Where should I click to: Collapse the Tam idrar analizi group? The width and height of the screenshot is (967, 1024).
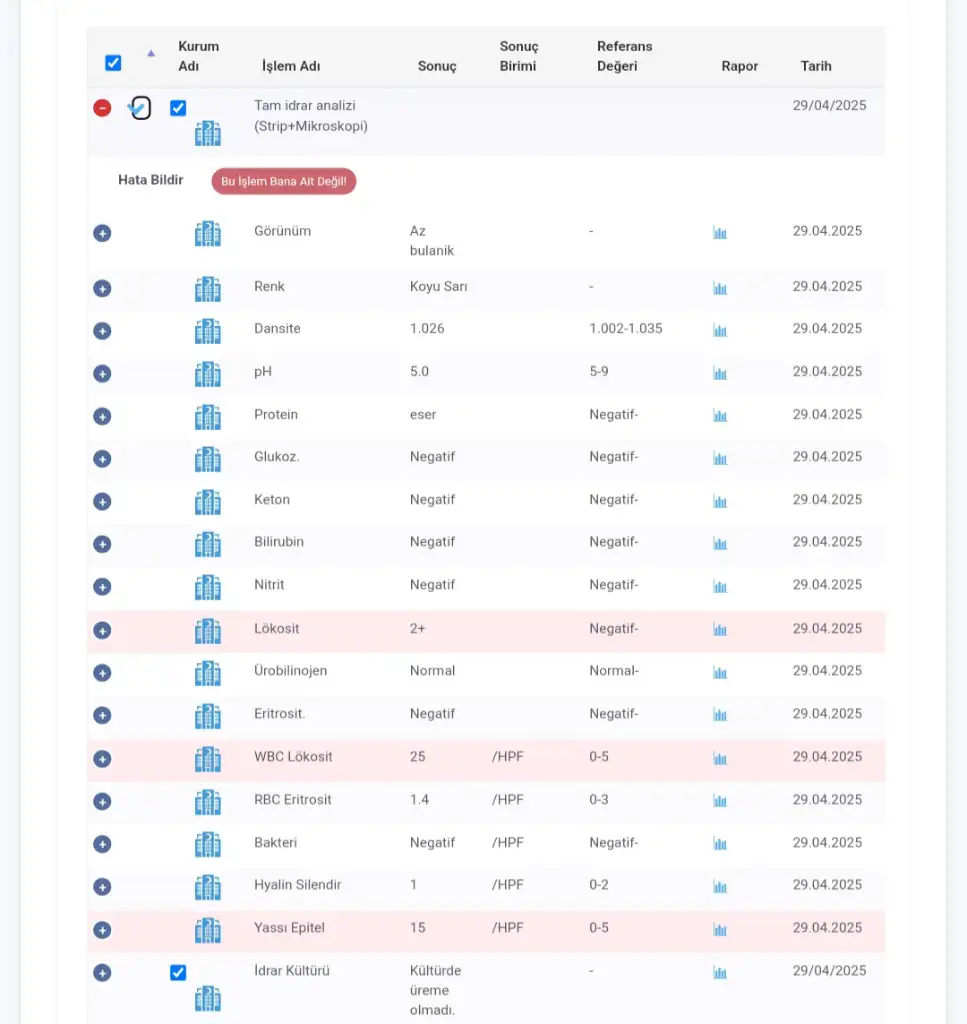[x=102, y=108]
